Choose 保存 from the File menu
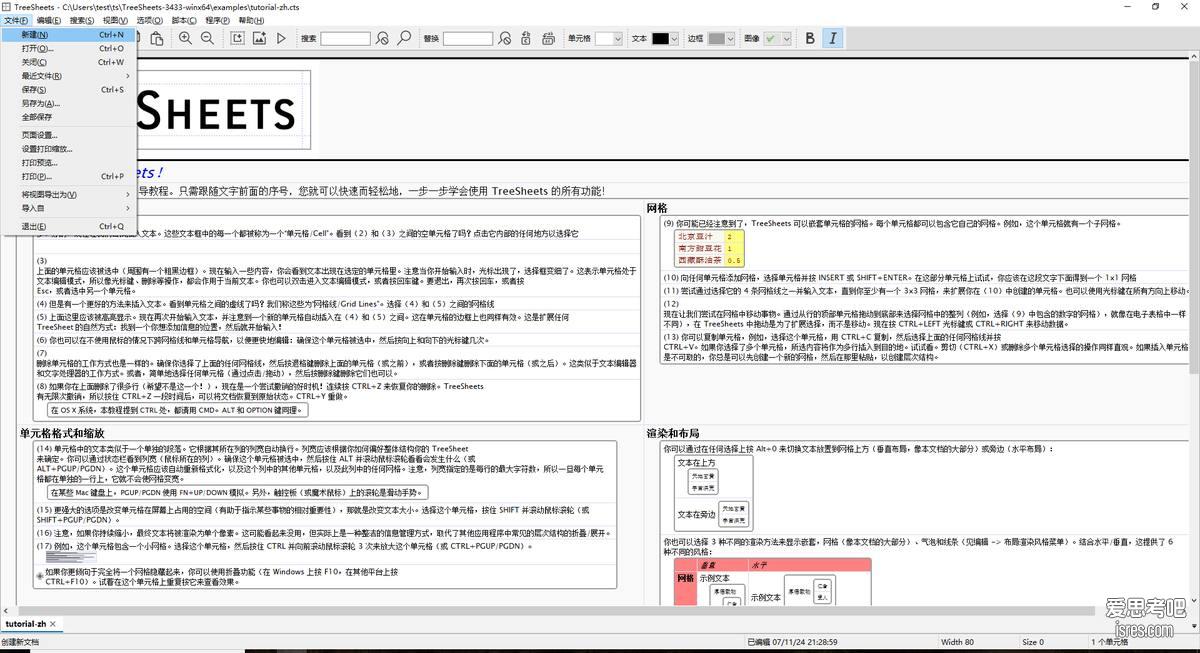 pyautogui.click(x=69, y=89)
